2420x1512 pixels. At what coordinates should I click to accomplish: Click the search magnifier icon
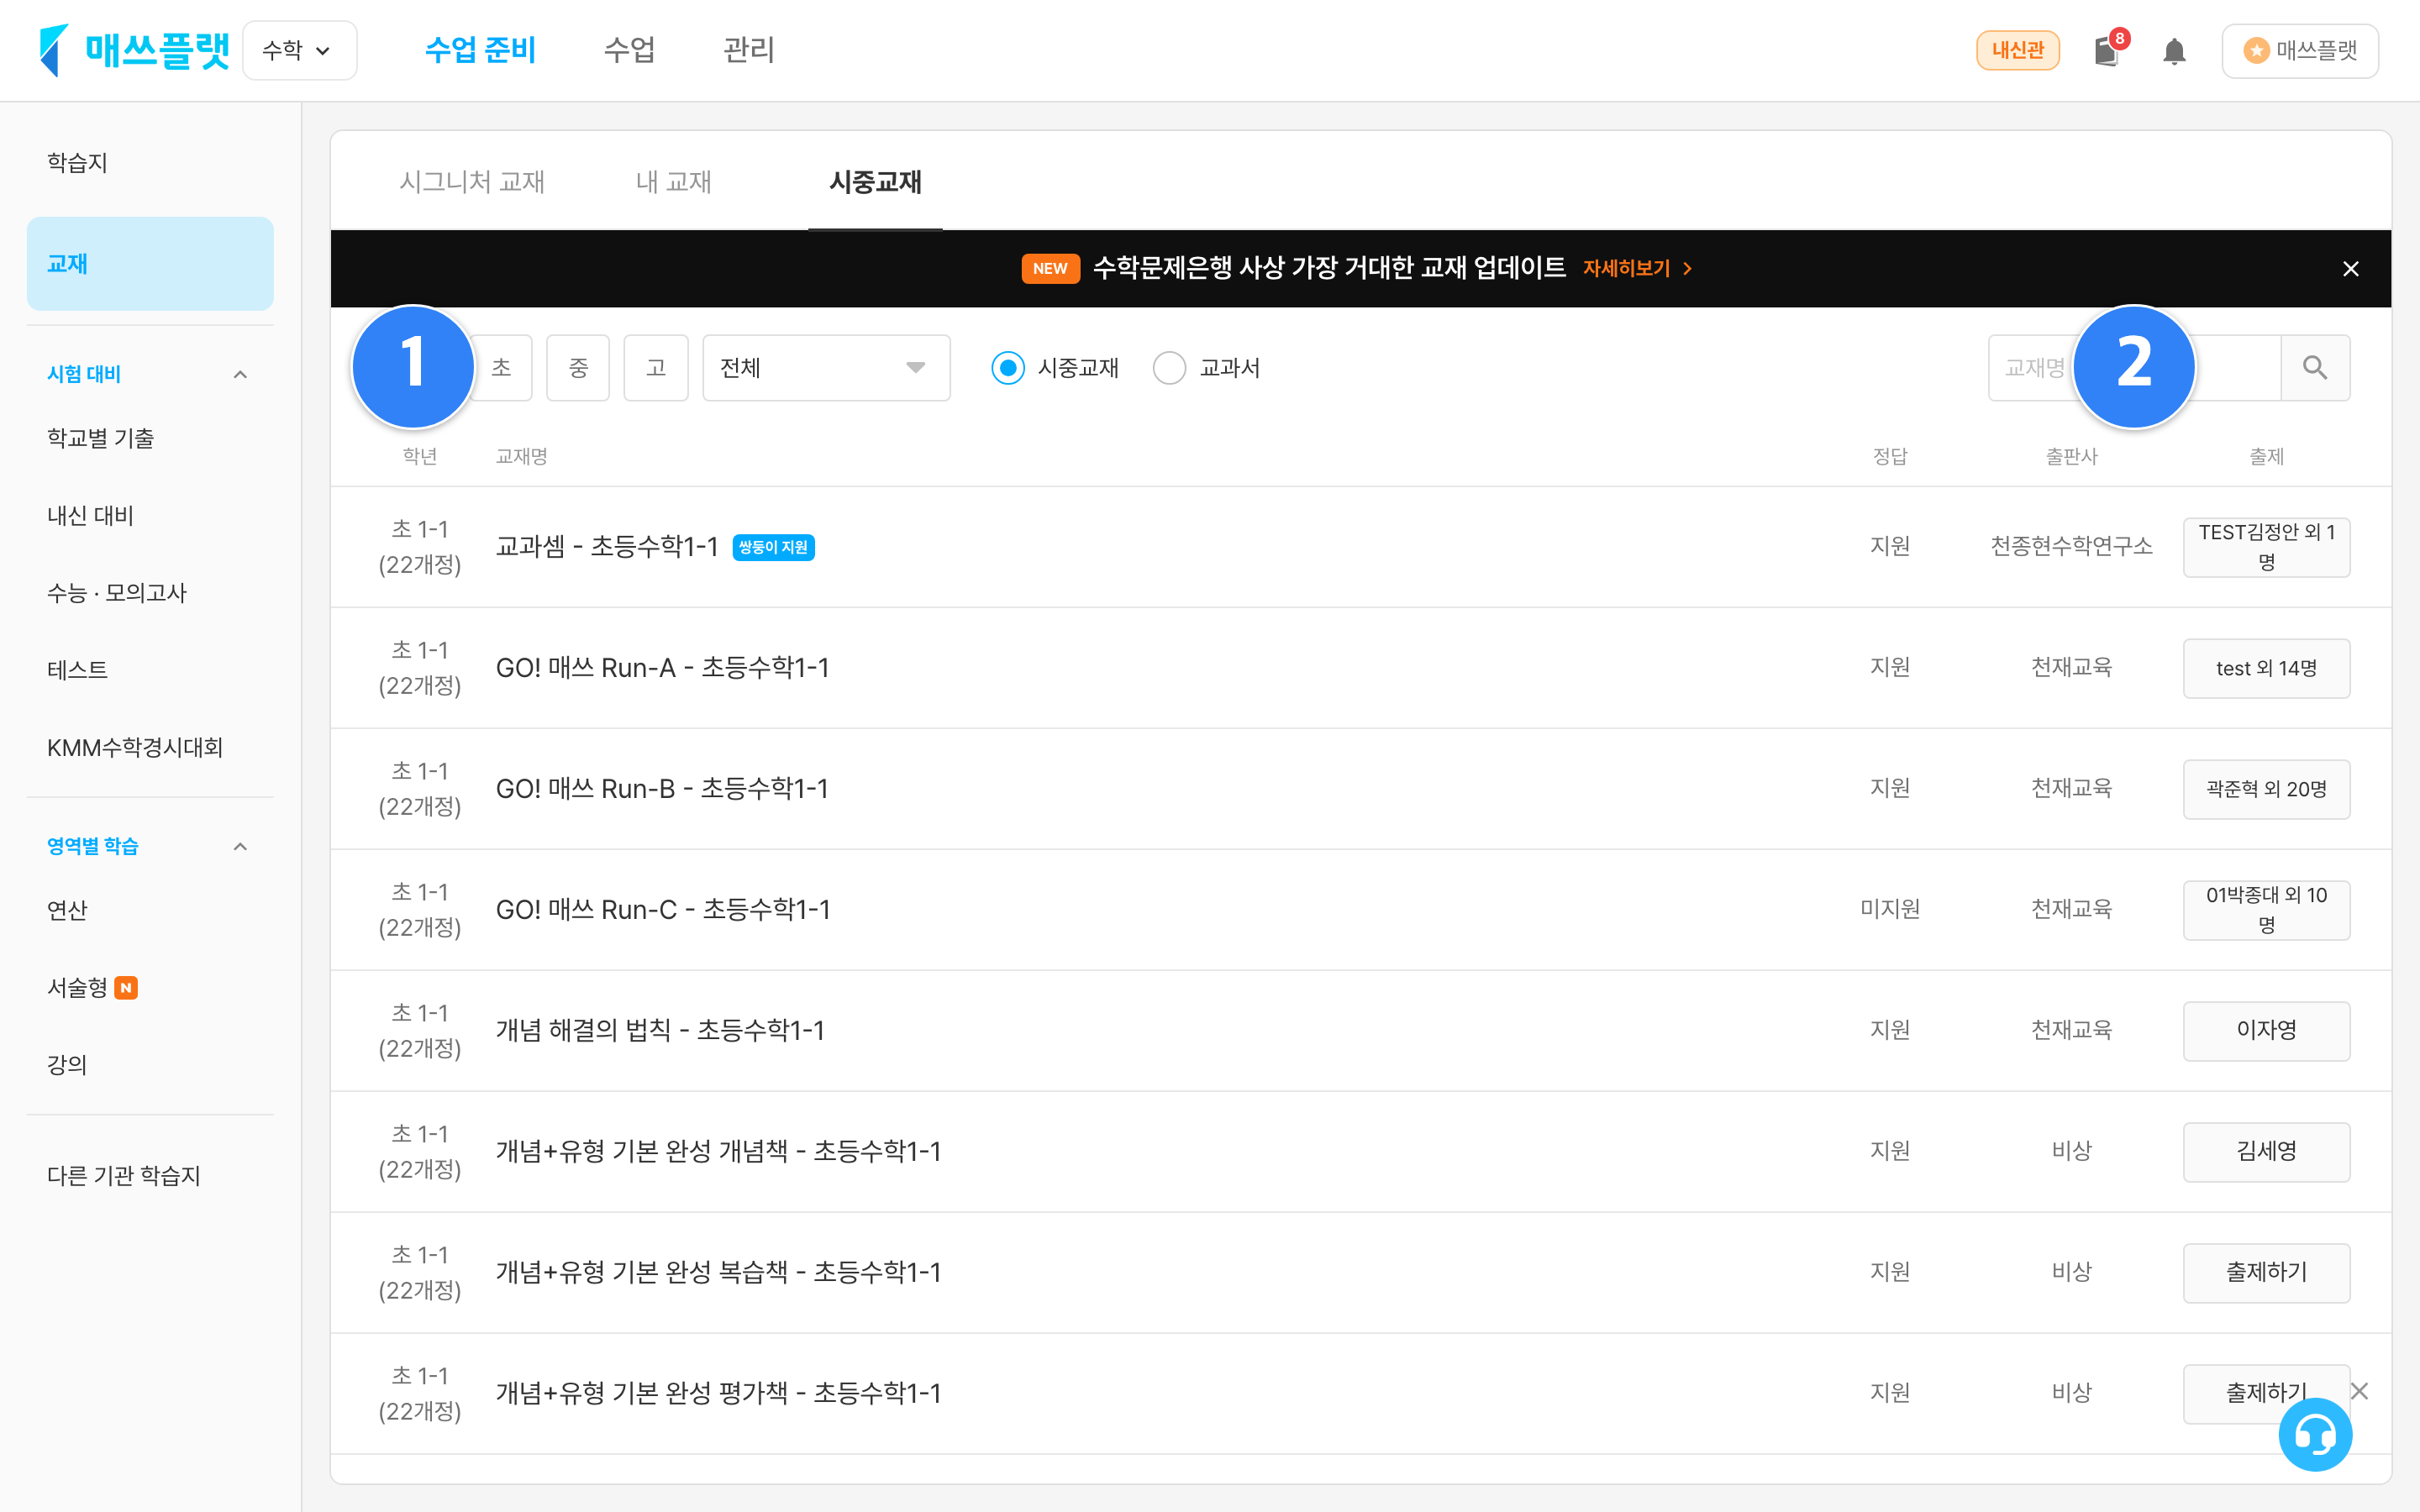(x=2315, y=368)
